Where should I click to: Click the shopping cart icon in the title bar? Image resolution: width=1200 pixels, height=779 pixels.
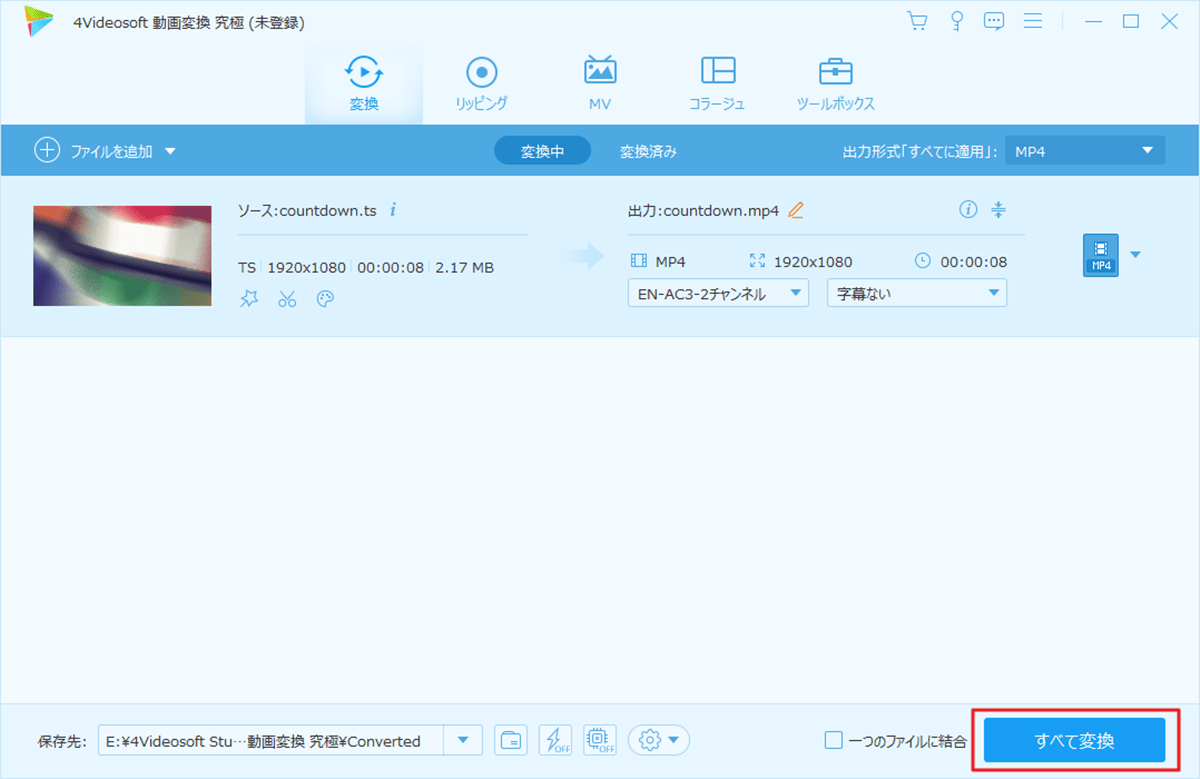pos(917,20)
